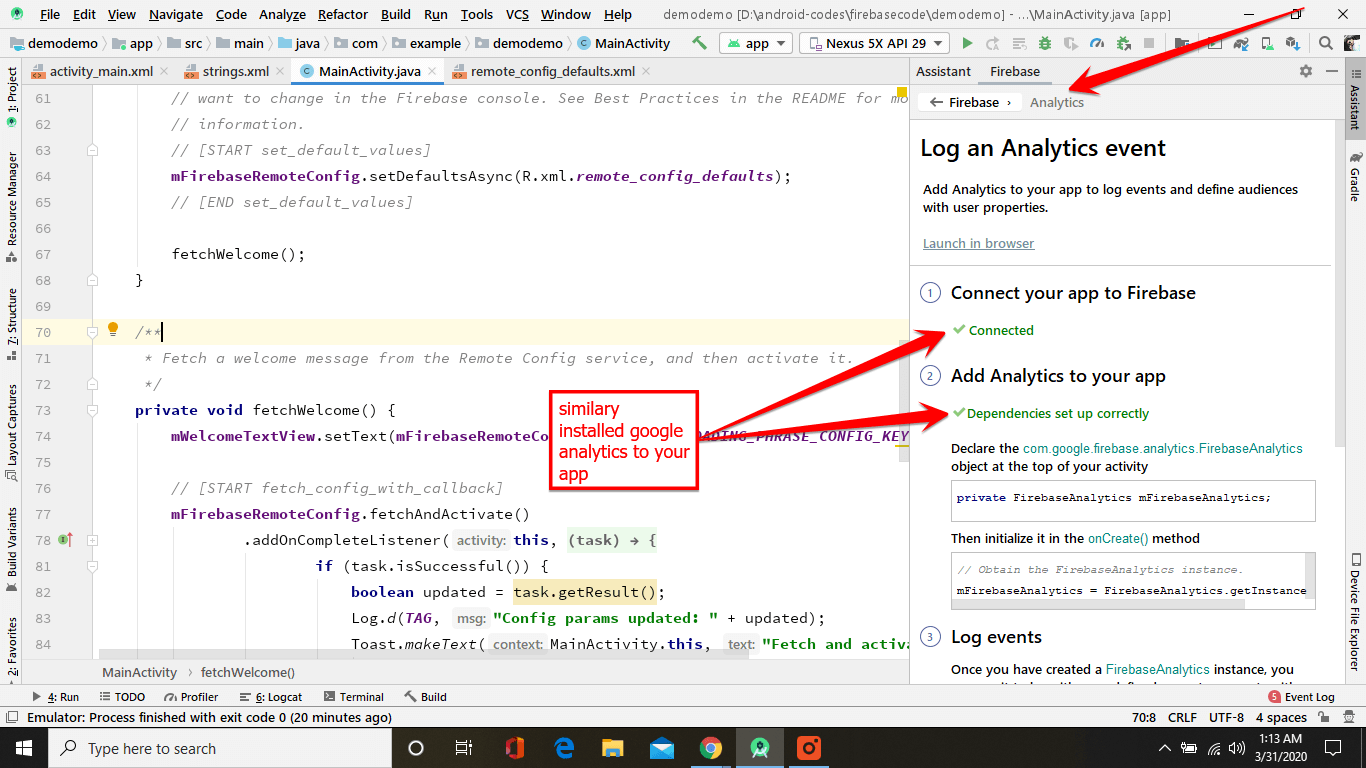Viewport: 1366px width, 768px height.
Task: Expand the folded lambda marker on line 78
Action: click(x=92, y=540)
